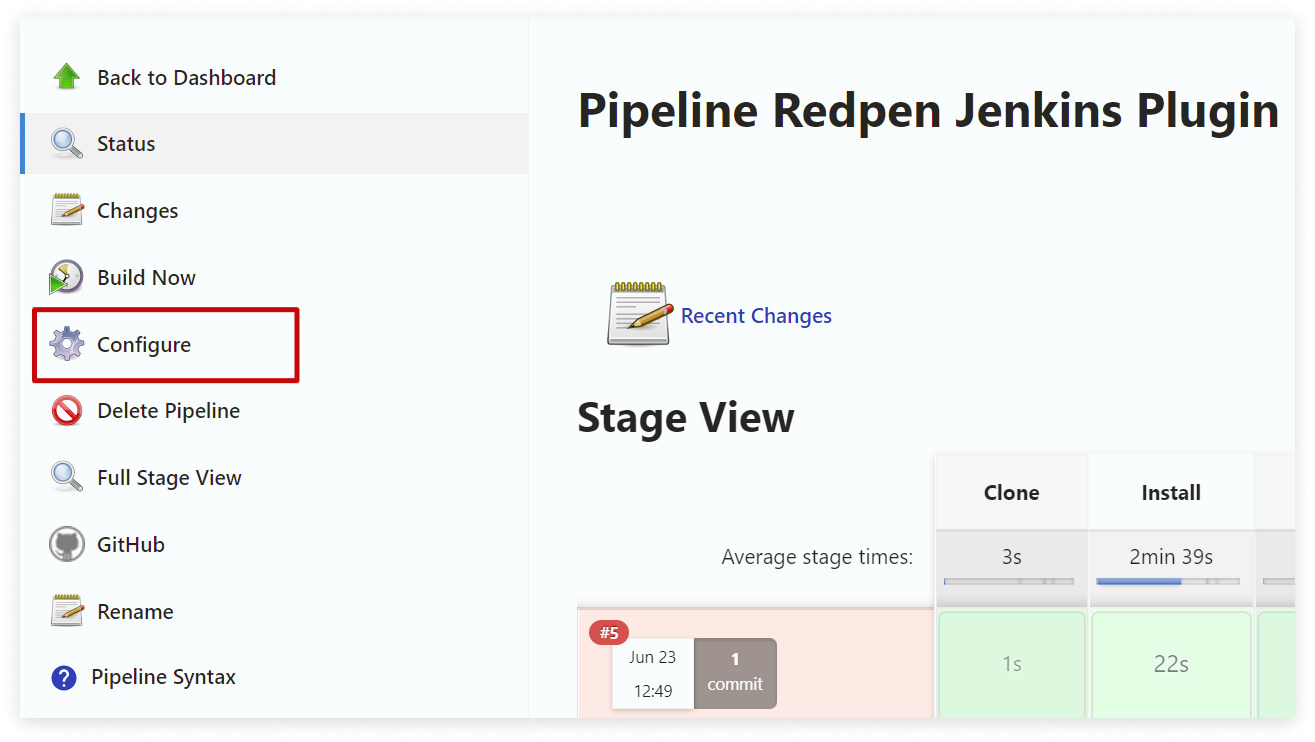Screen dimensions: 1315x742
Task: Open the Changes page
Action: (138, 210)
